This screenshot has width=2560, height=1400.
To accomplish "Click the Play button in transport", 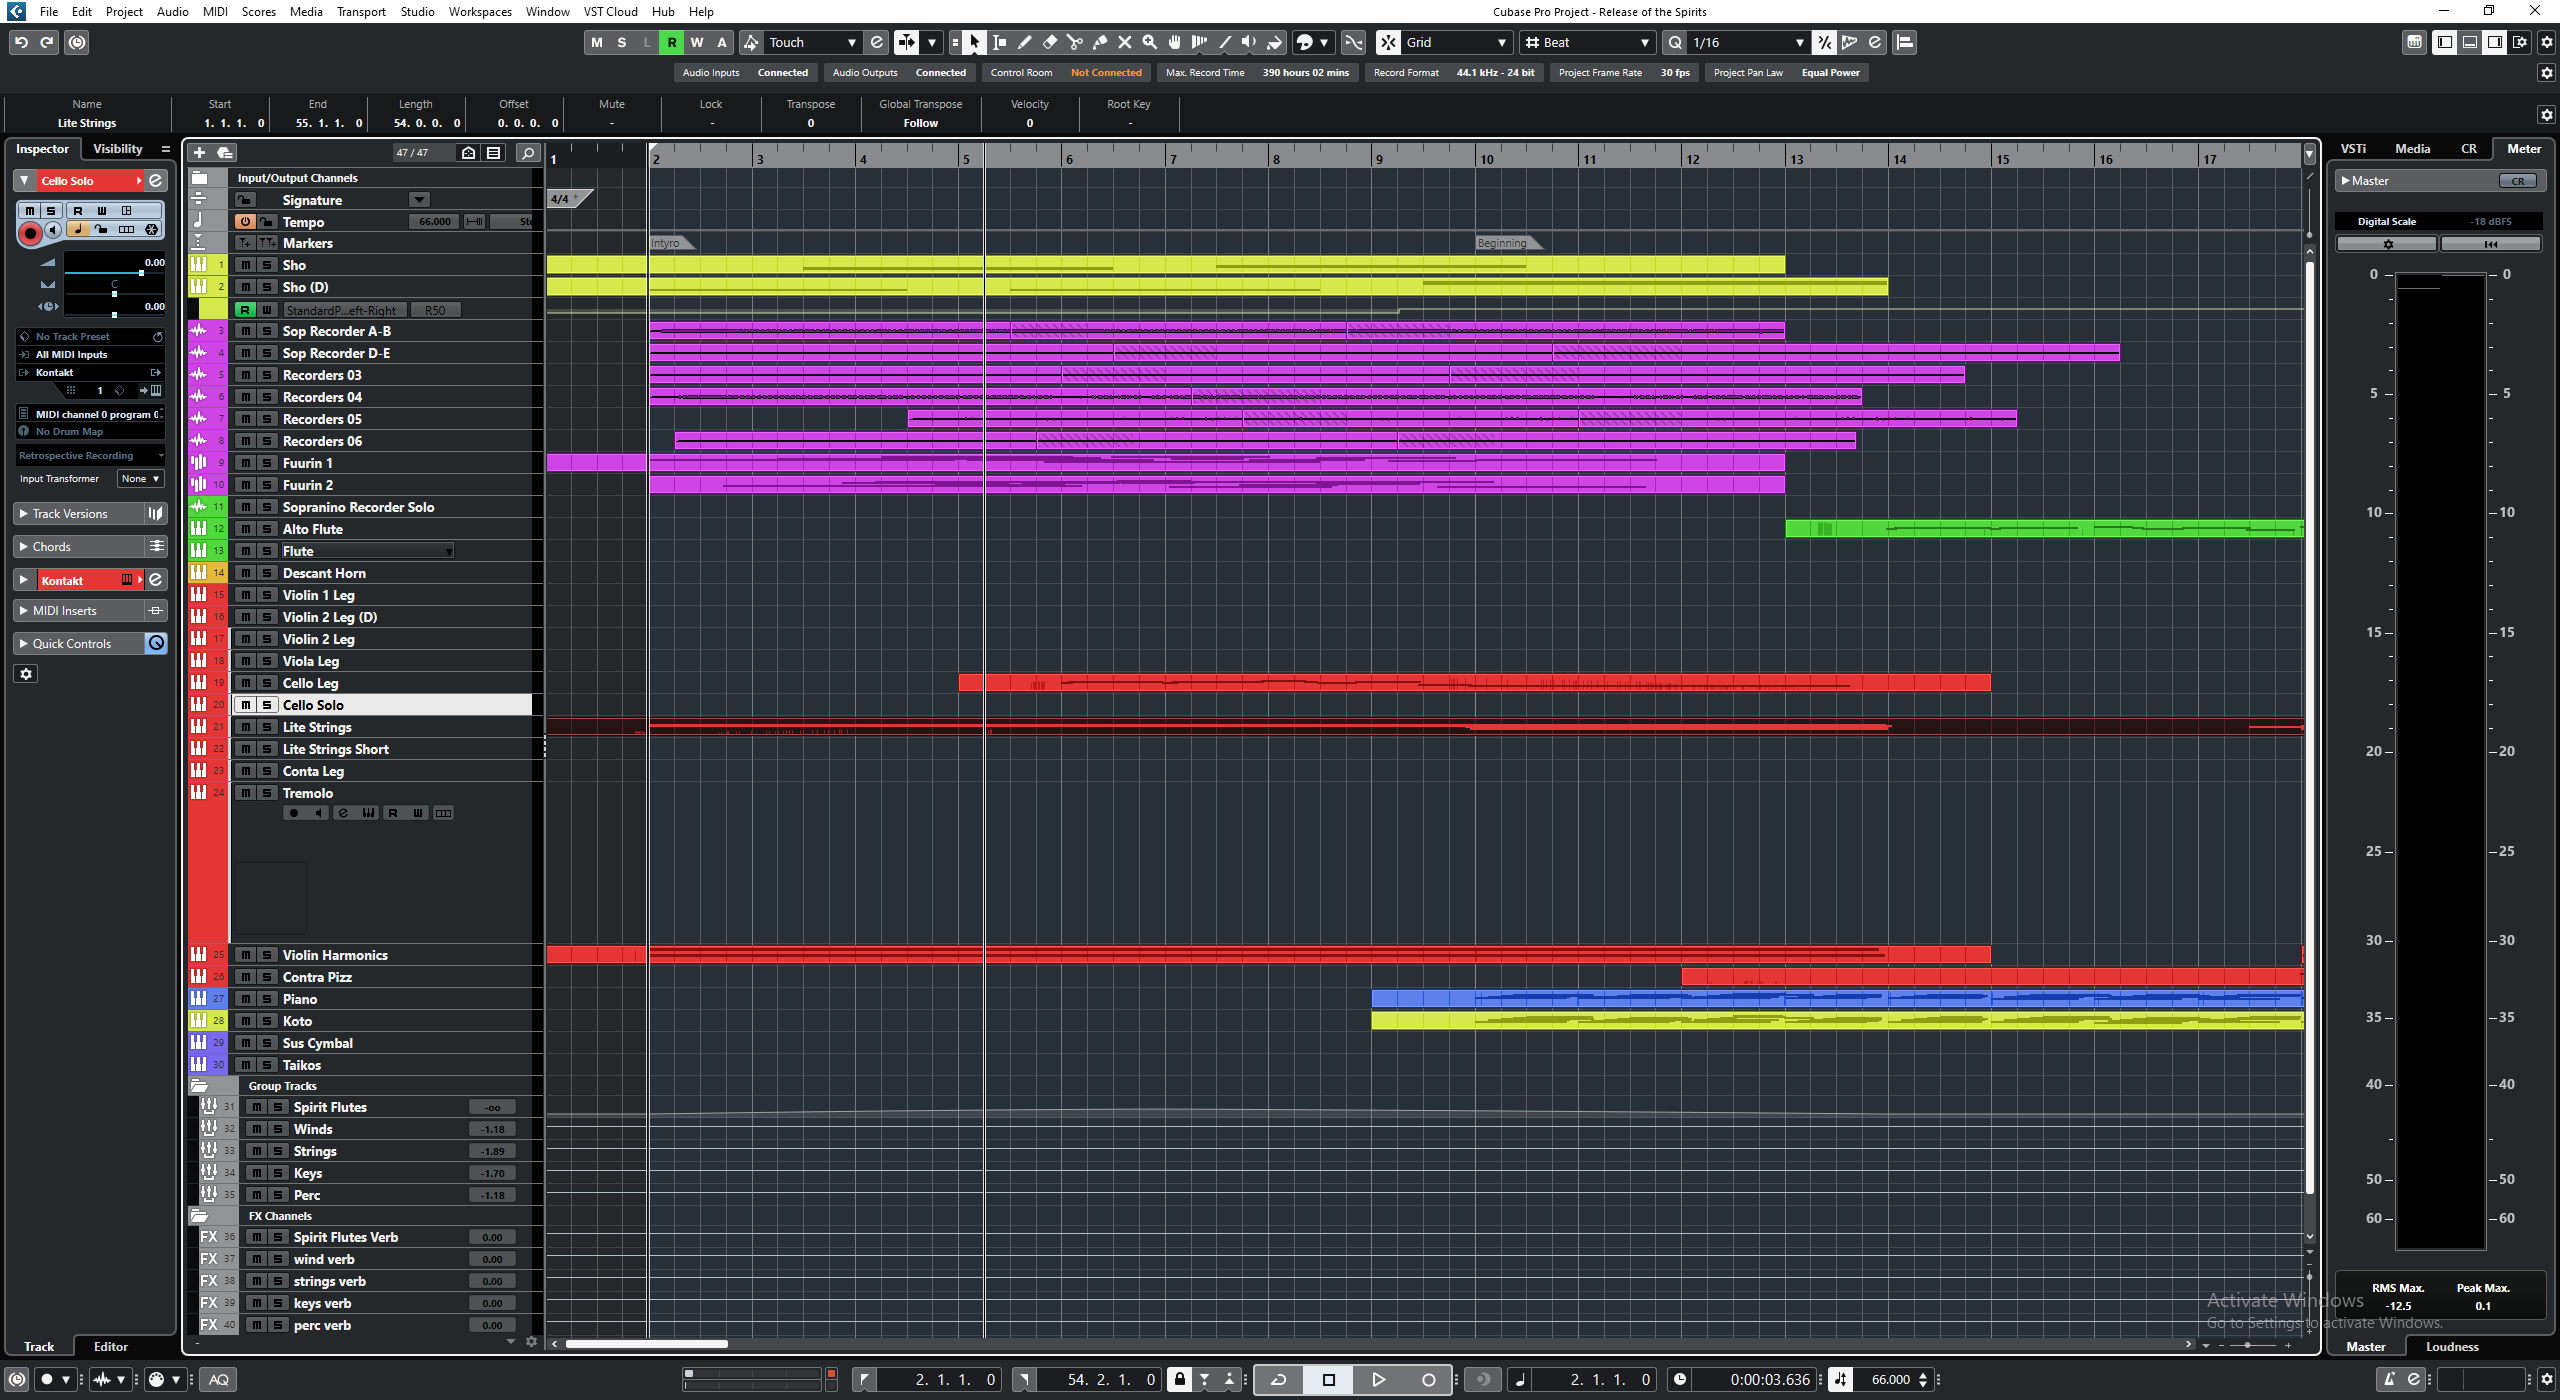I will coord(1378,1379).
